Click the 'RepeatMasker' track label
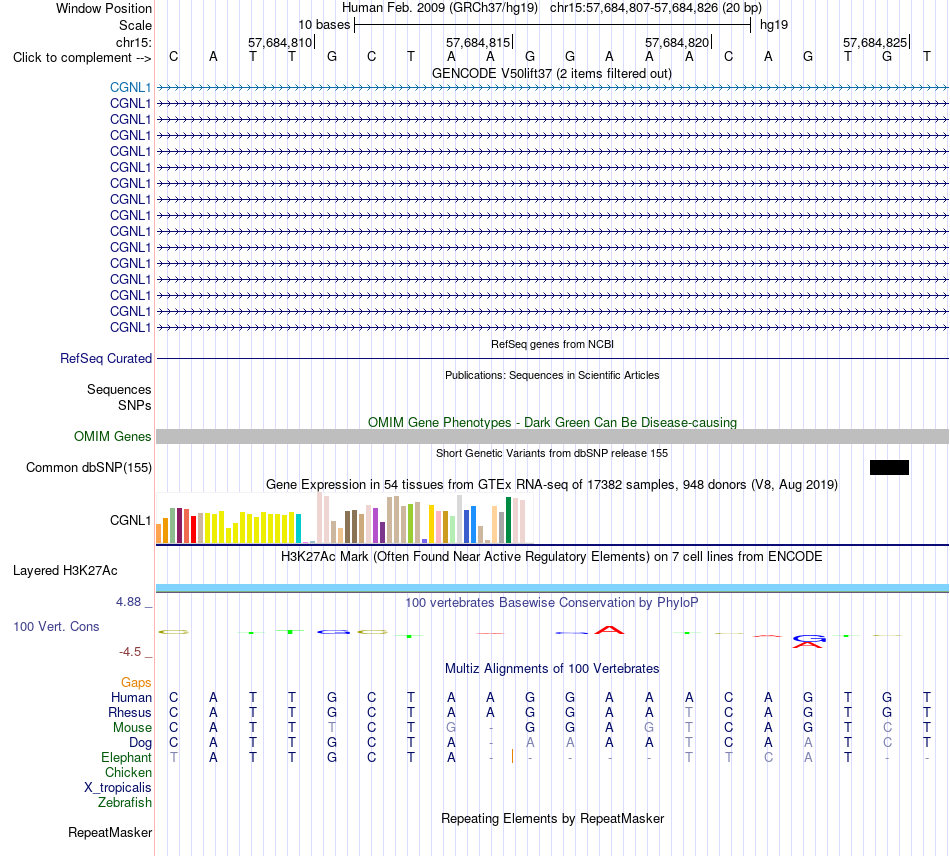 pyautogui.click(x=110, y=833)
